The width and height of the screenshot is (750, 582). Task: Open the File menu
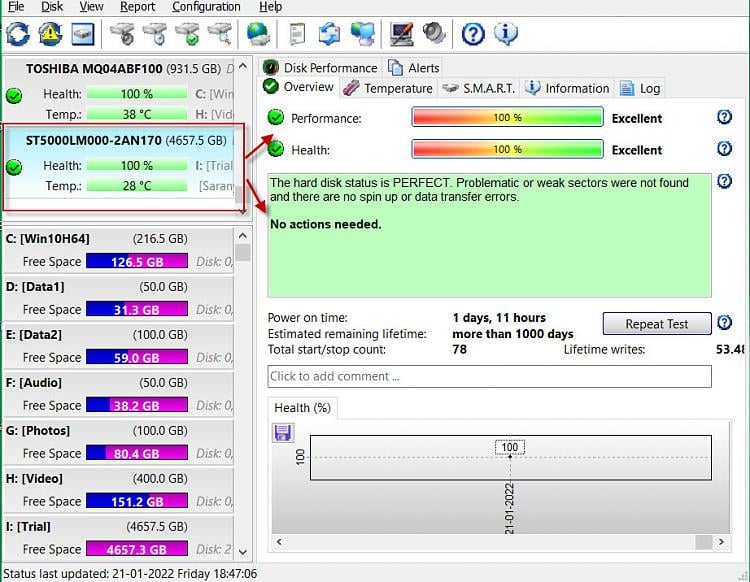point(16,7)
